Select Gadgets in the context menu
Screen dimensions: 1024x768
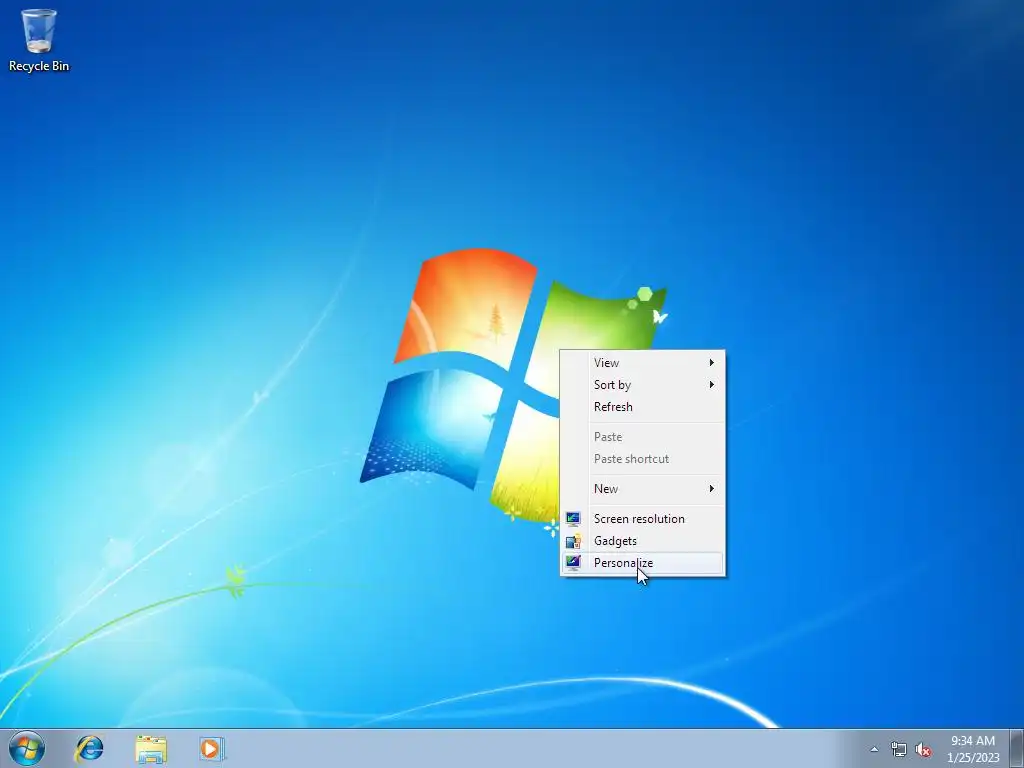[x=643, y=541]
